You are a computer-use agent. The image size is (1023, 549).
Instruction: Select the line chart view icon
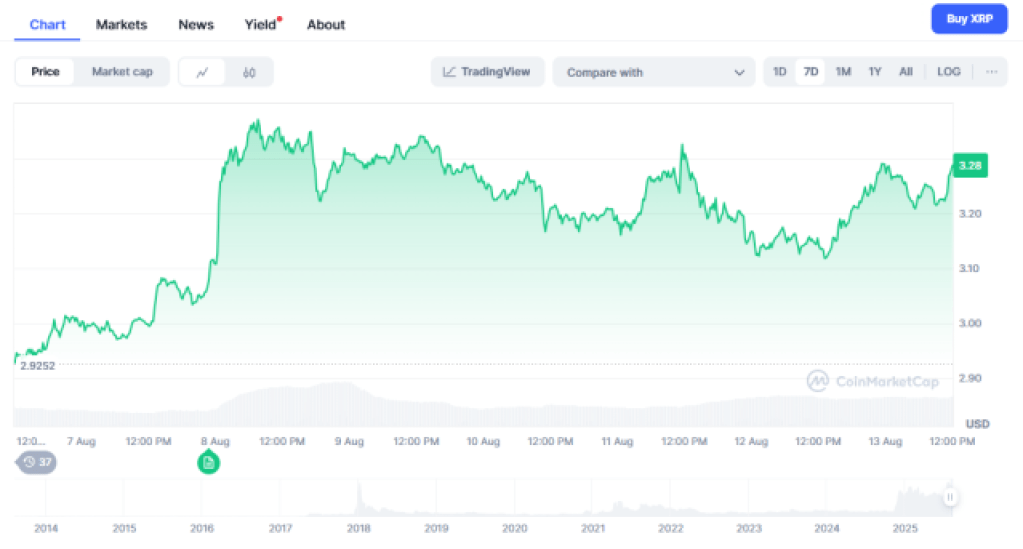pos(203,72)
